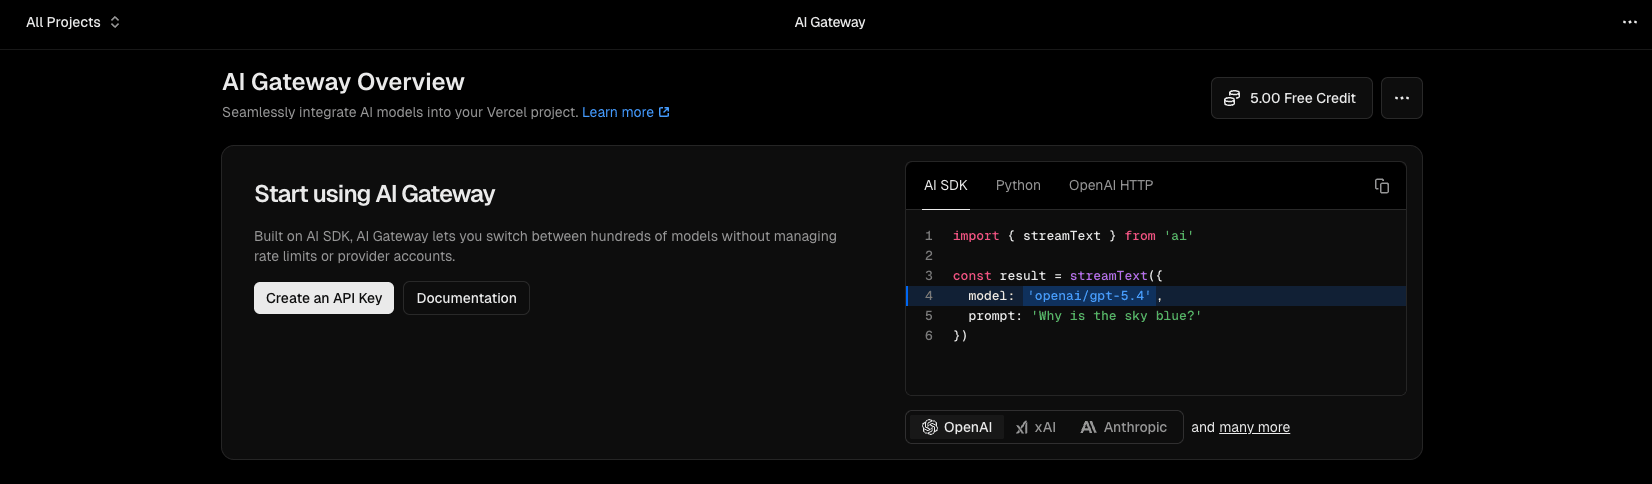Click the 'openai/gpt-5.4' model string
The height and width of the screenshot is (484, 1652).
click(x=1089, y=296)
